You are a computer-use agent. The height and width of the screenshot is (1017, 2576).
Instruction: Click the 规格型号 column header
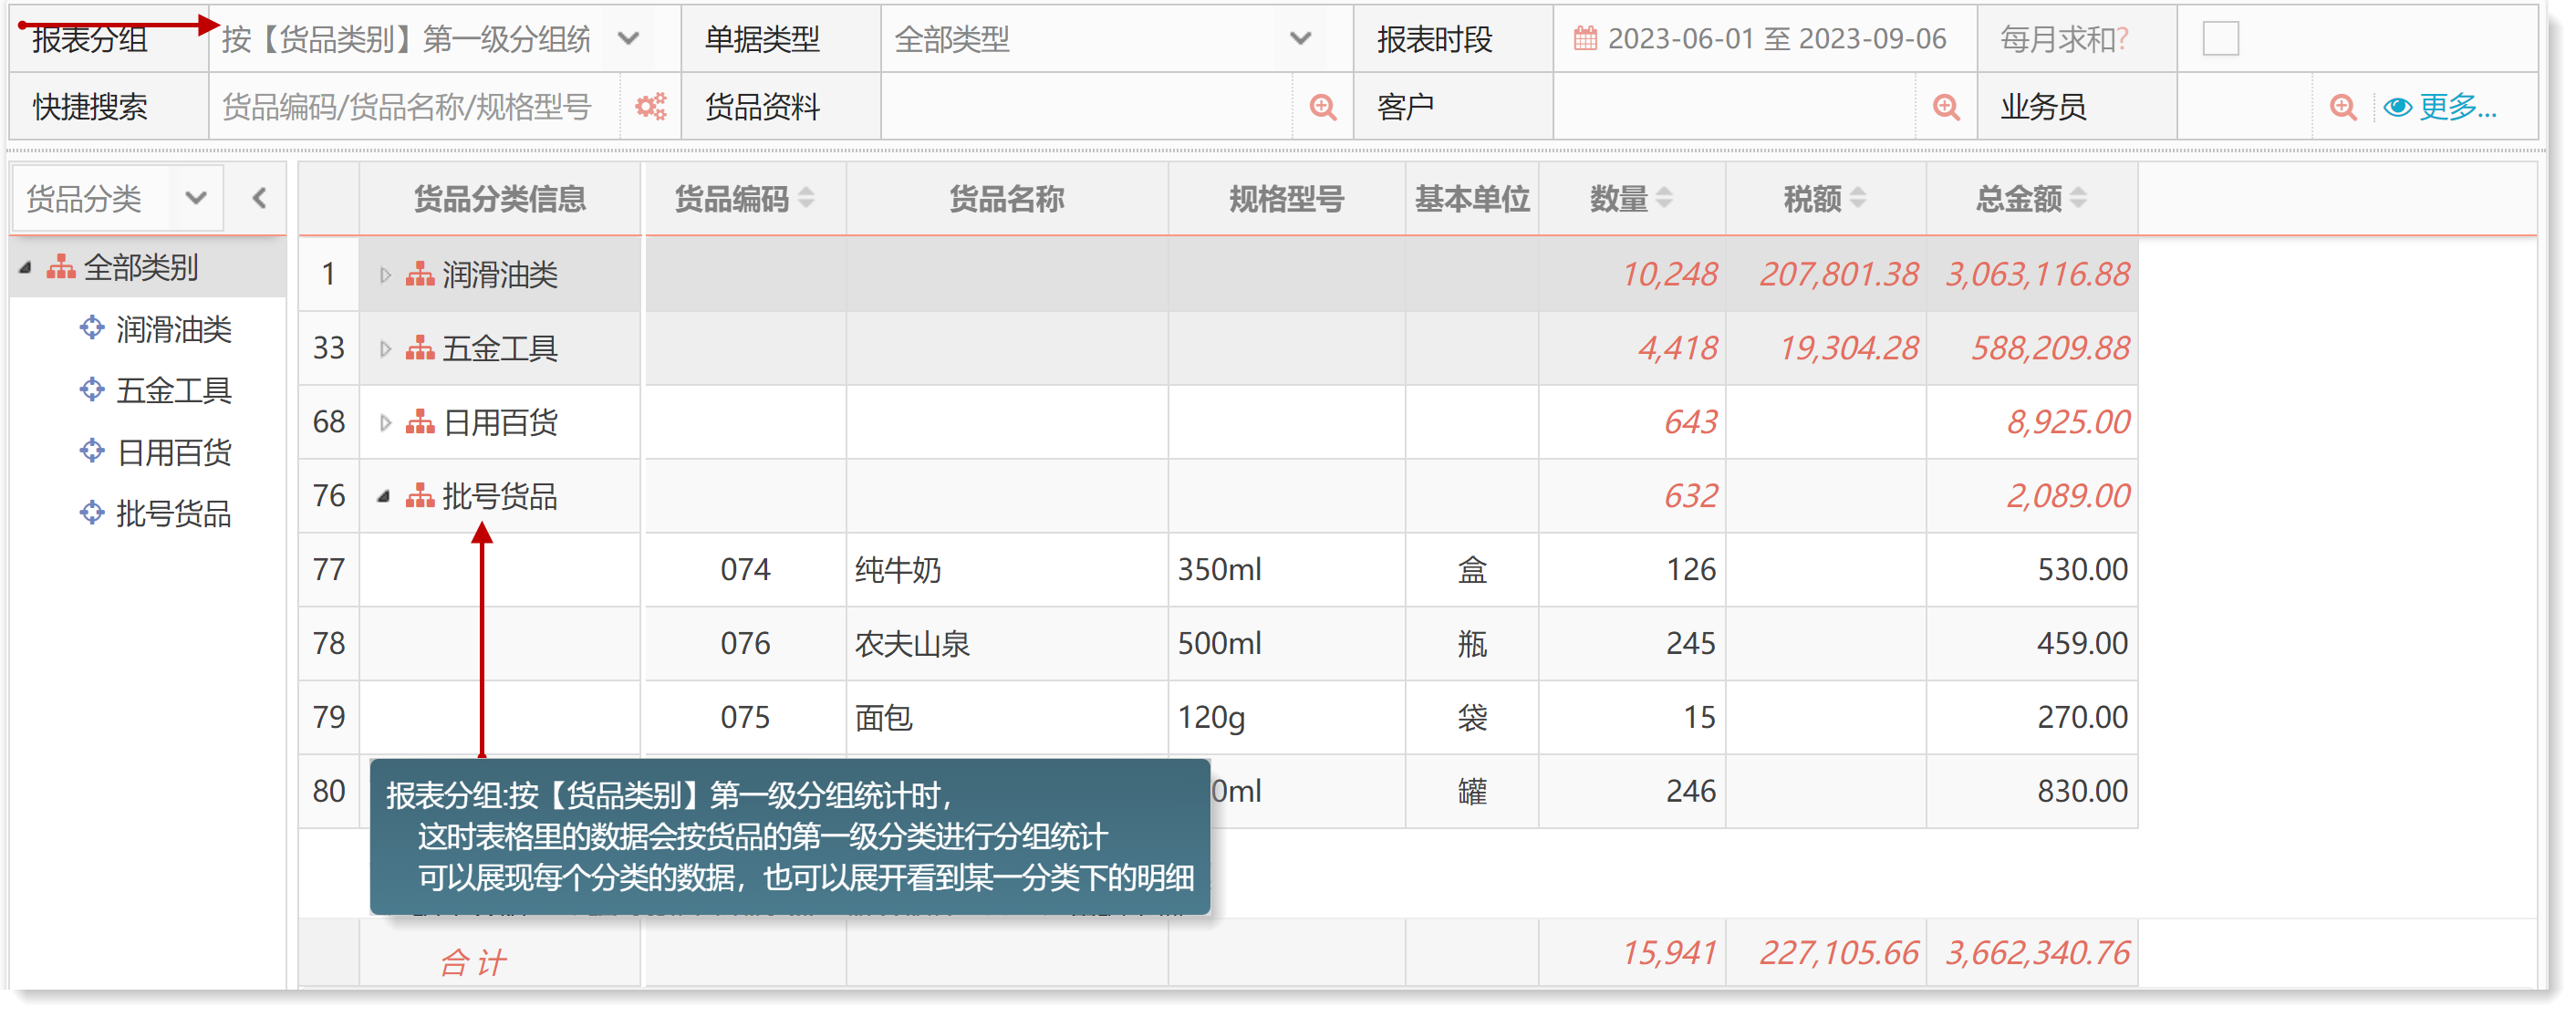point(1286,198)
